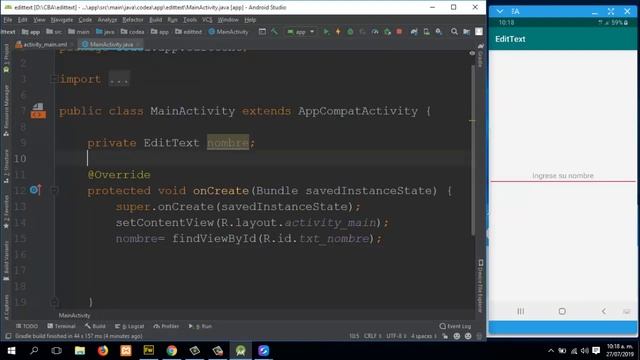Click the editor vertical scrollbar
This screenshot has height=360, width=640.
(473, 149)
